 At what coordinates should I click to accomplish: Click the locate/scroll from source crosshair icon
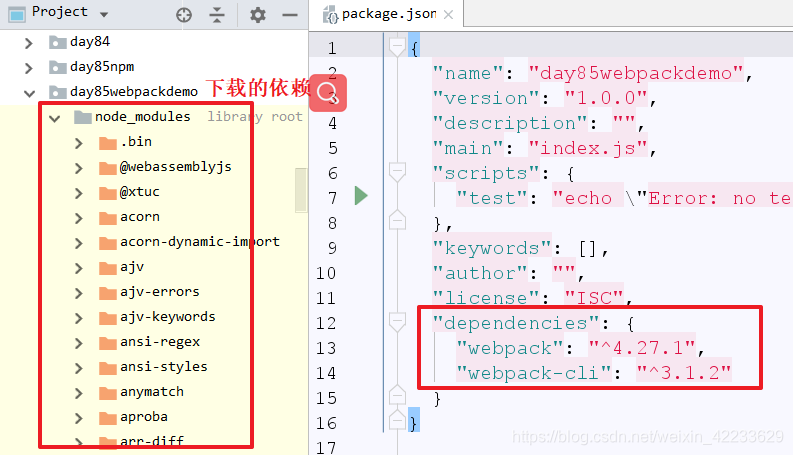pyautogui.click(x=184, y=15)
